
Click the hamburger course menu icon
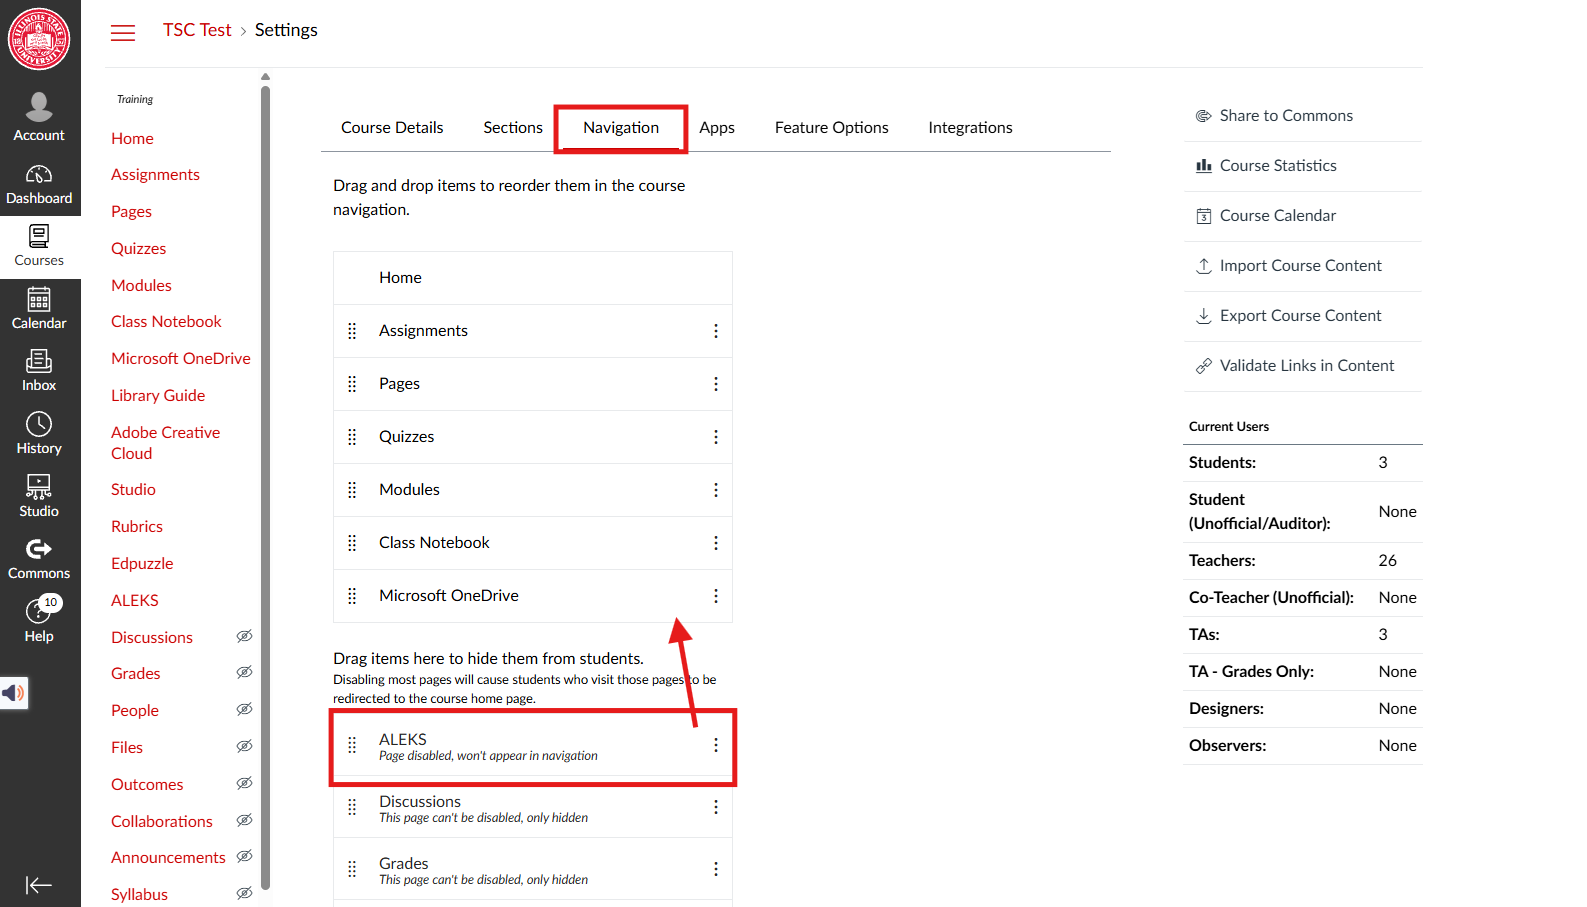[x=123, y=33]
